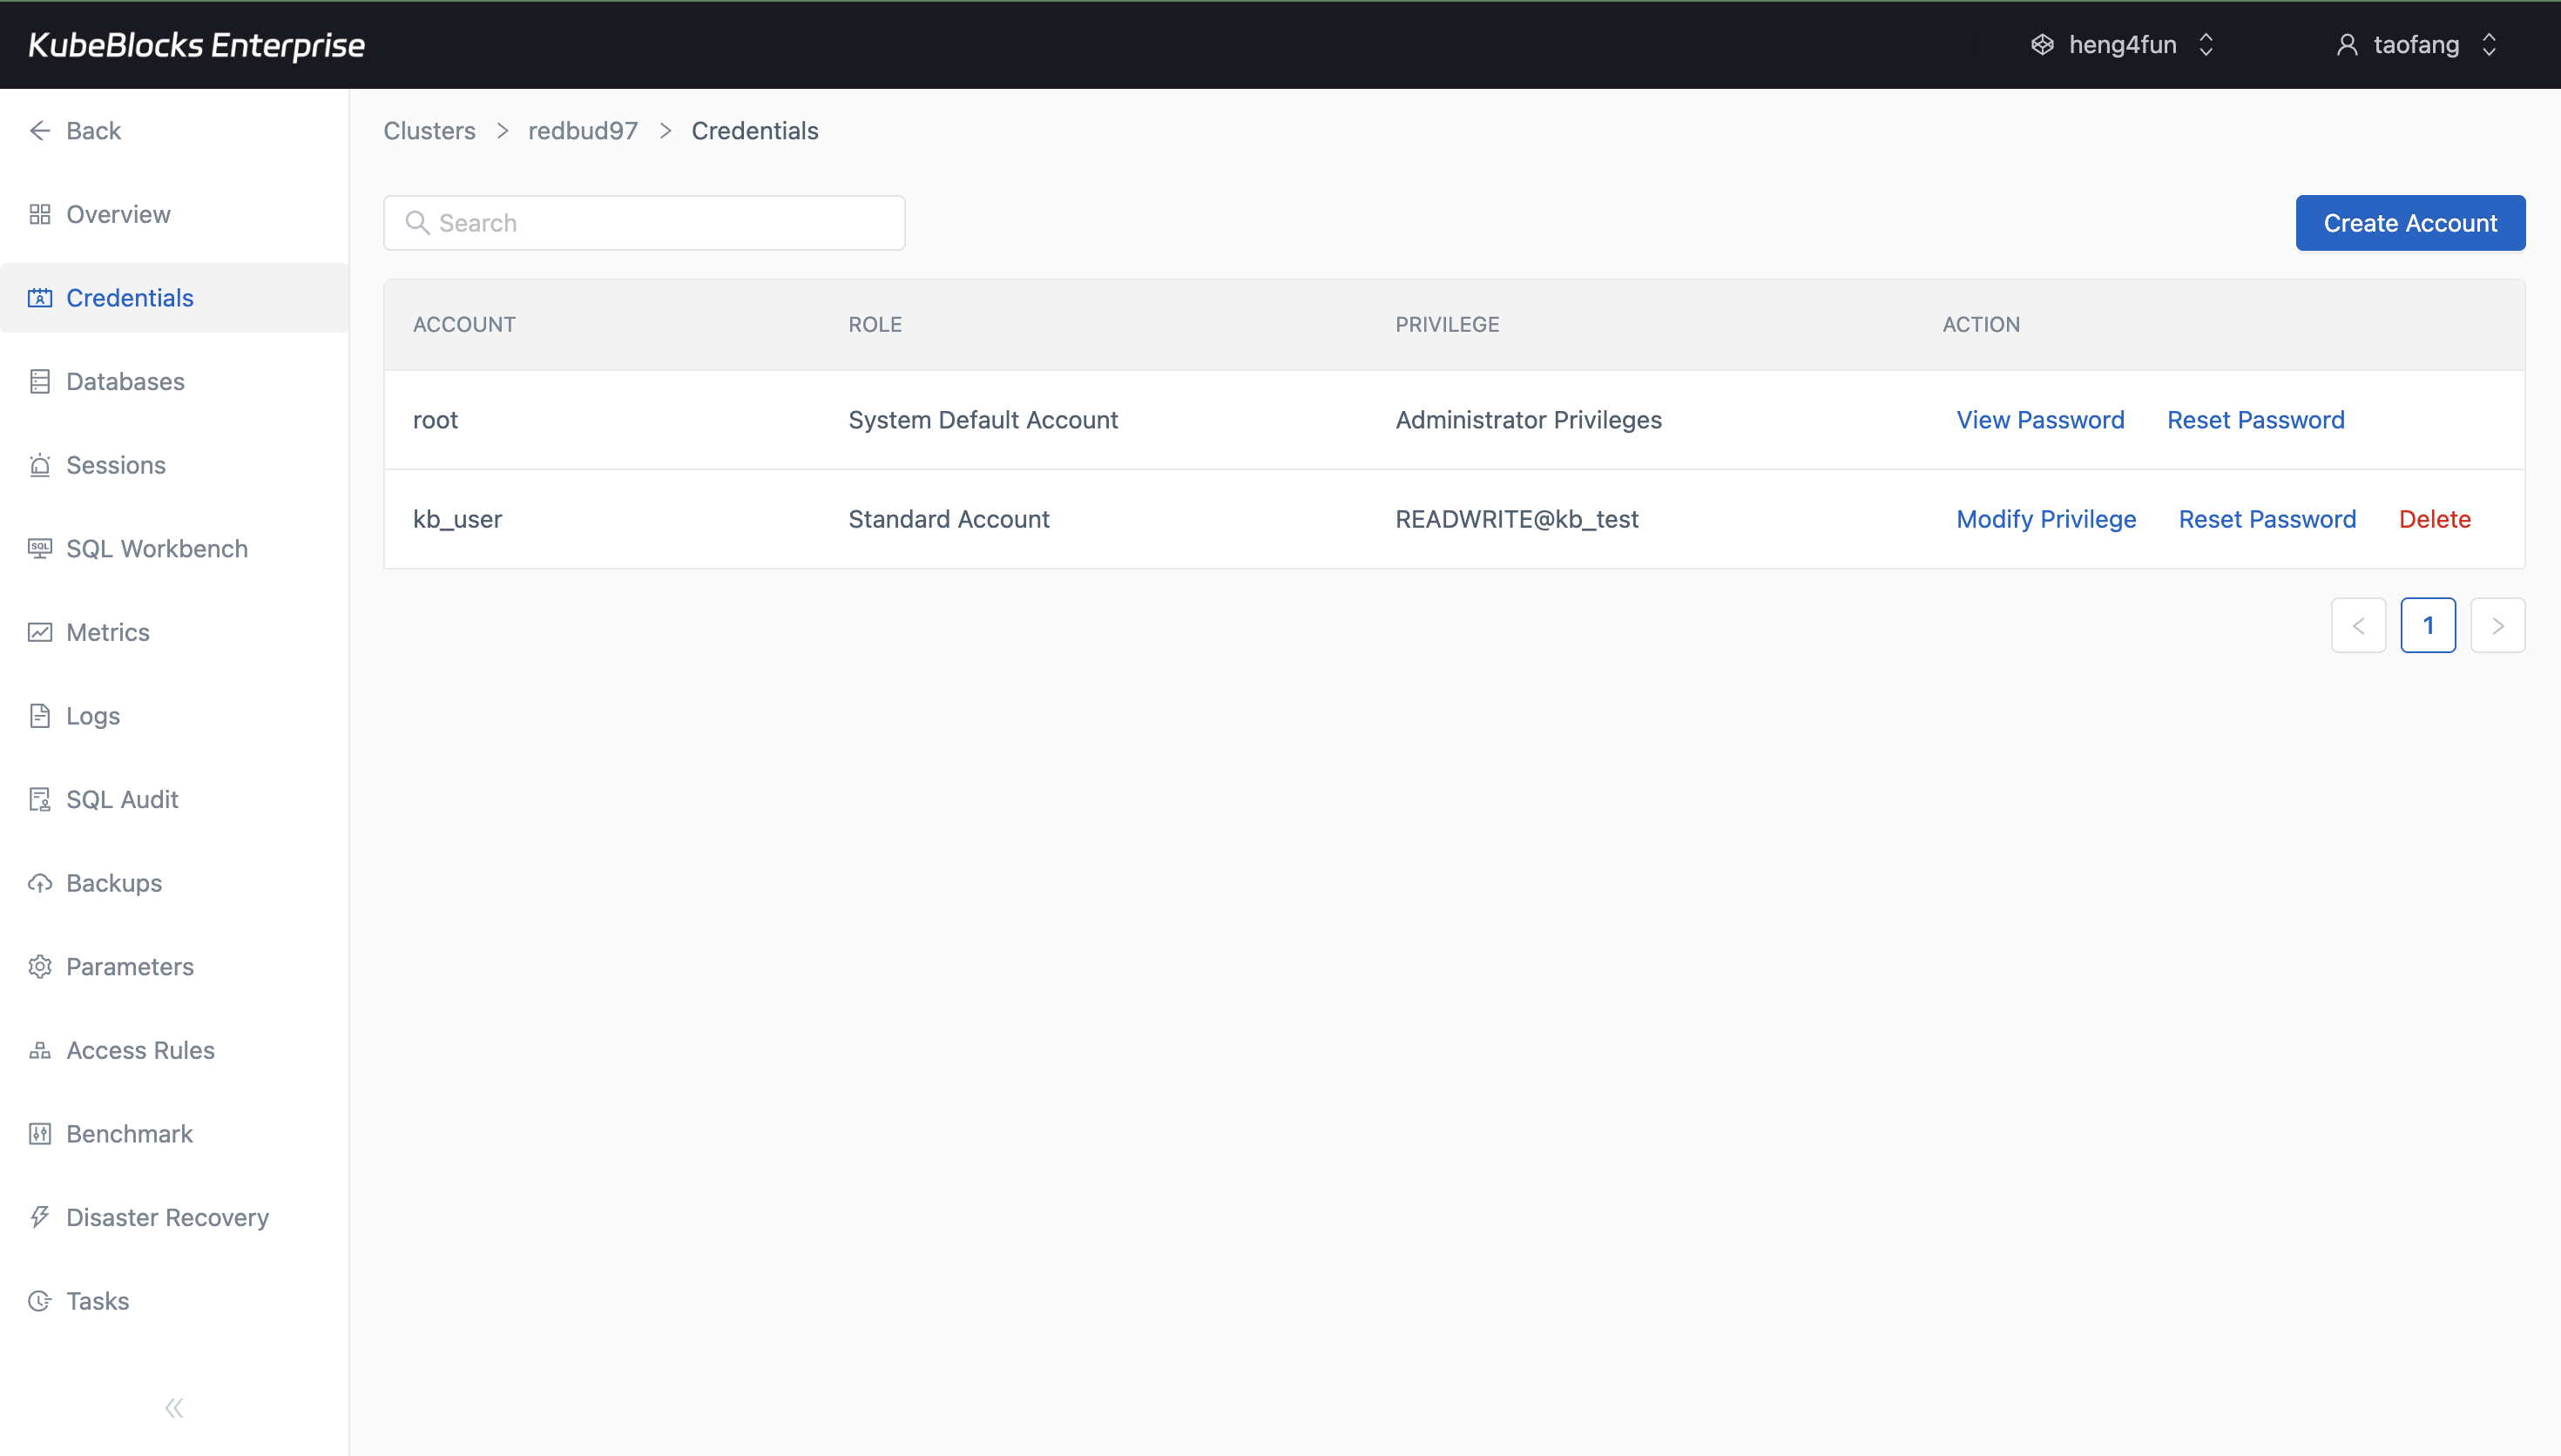The width and height of the screenshot is (2561, 1456).
Task: Delete the kb_user account
Action: (x=2435, y=519)
